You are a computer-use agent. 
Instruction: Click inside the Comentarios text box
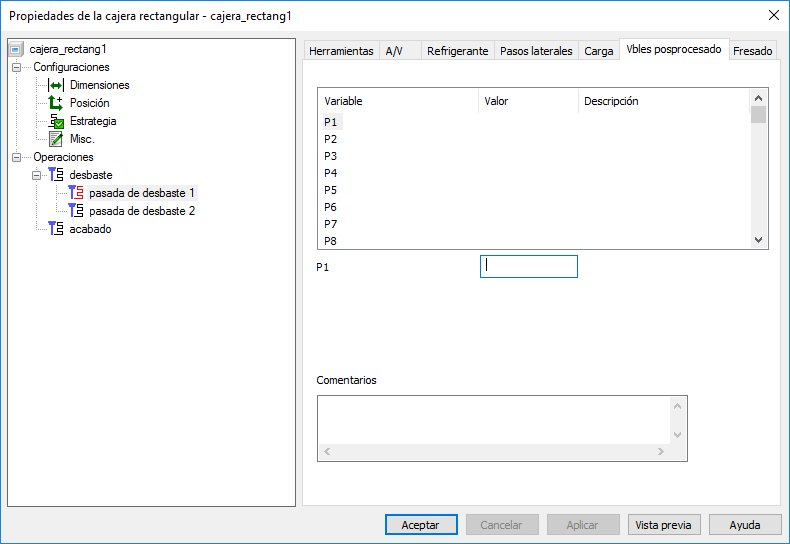point(494,420)
